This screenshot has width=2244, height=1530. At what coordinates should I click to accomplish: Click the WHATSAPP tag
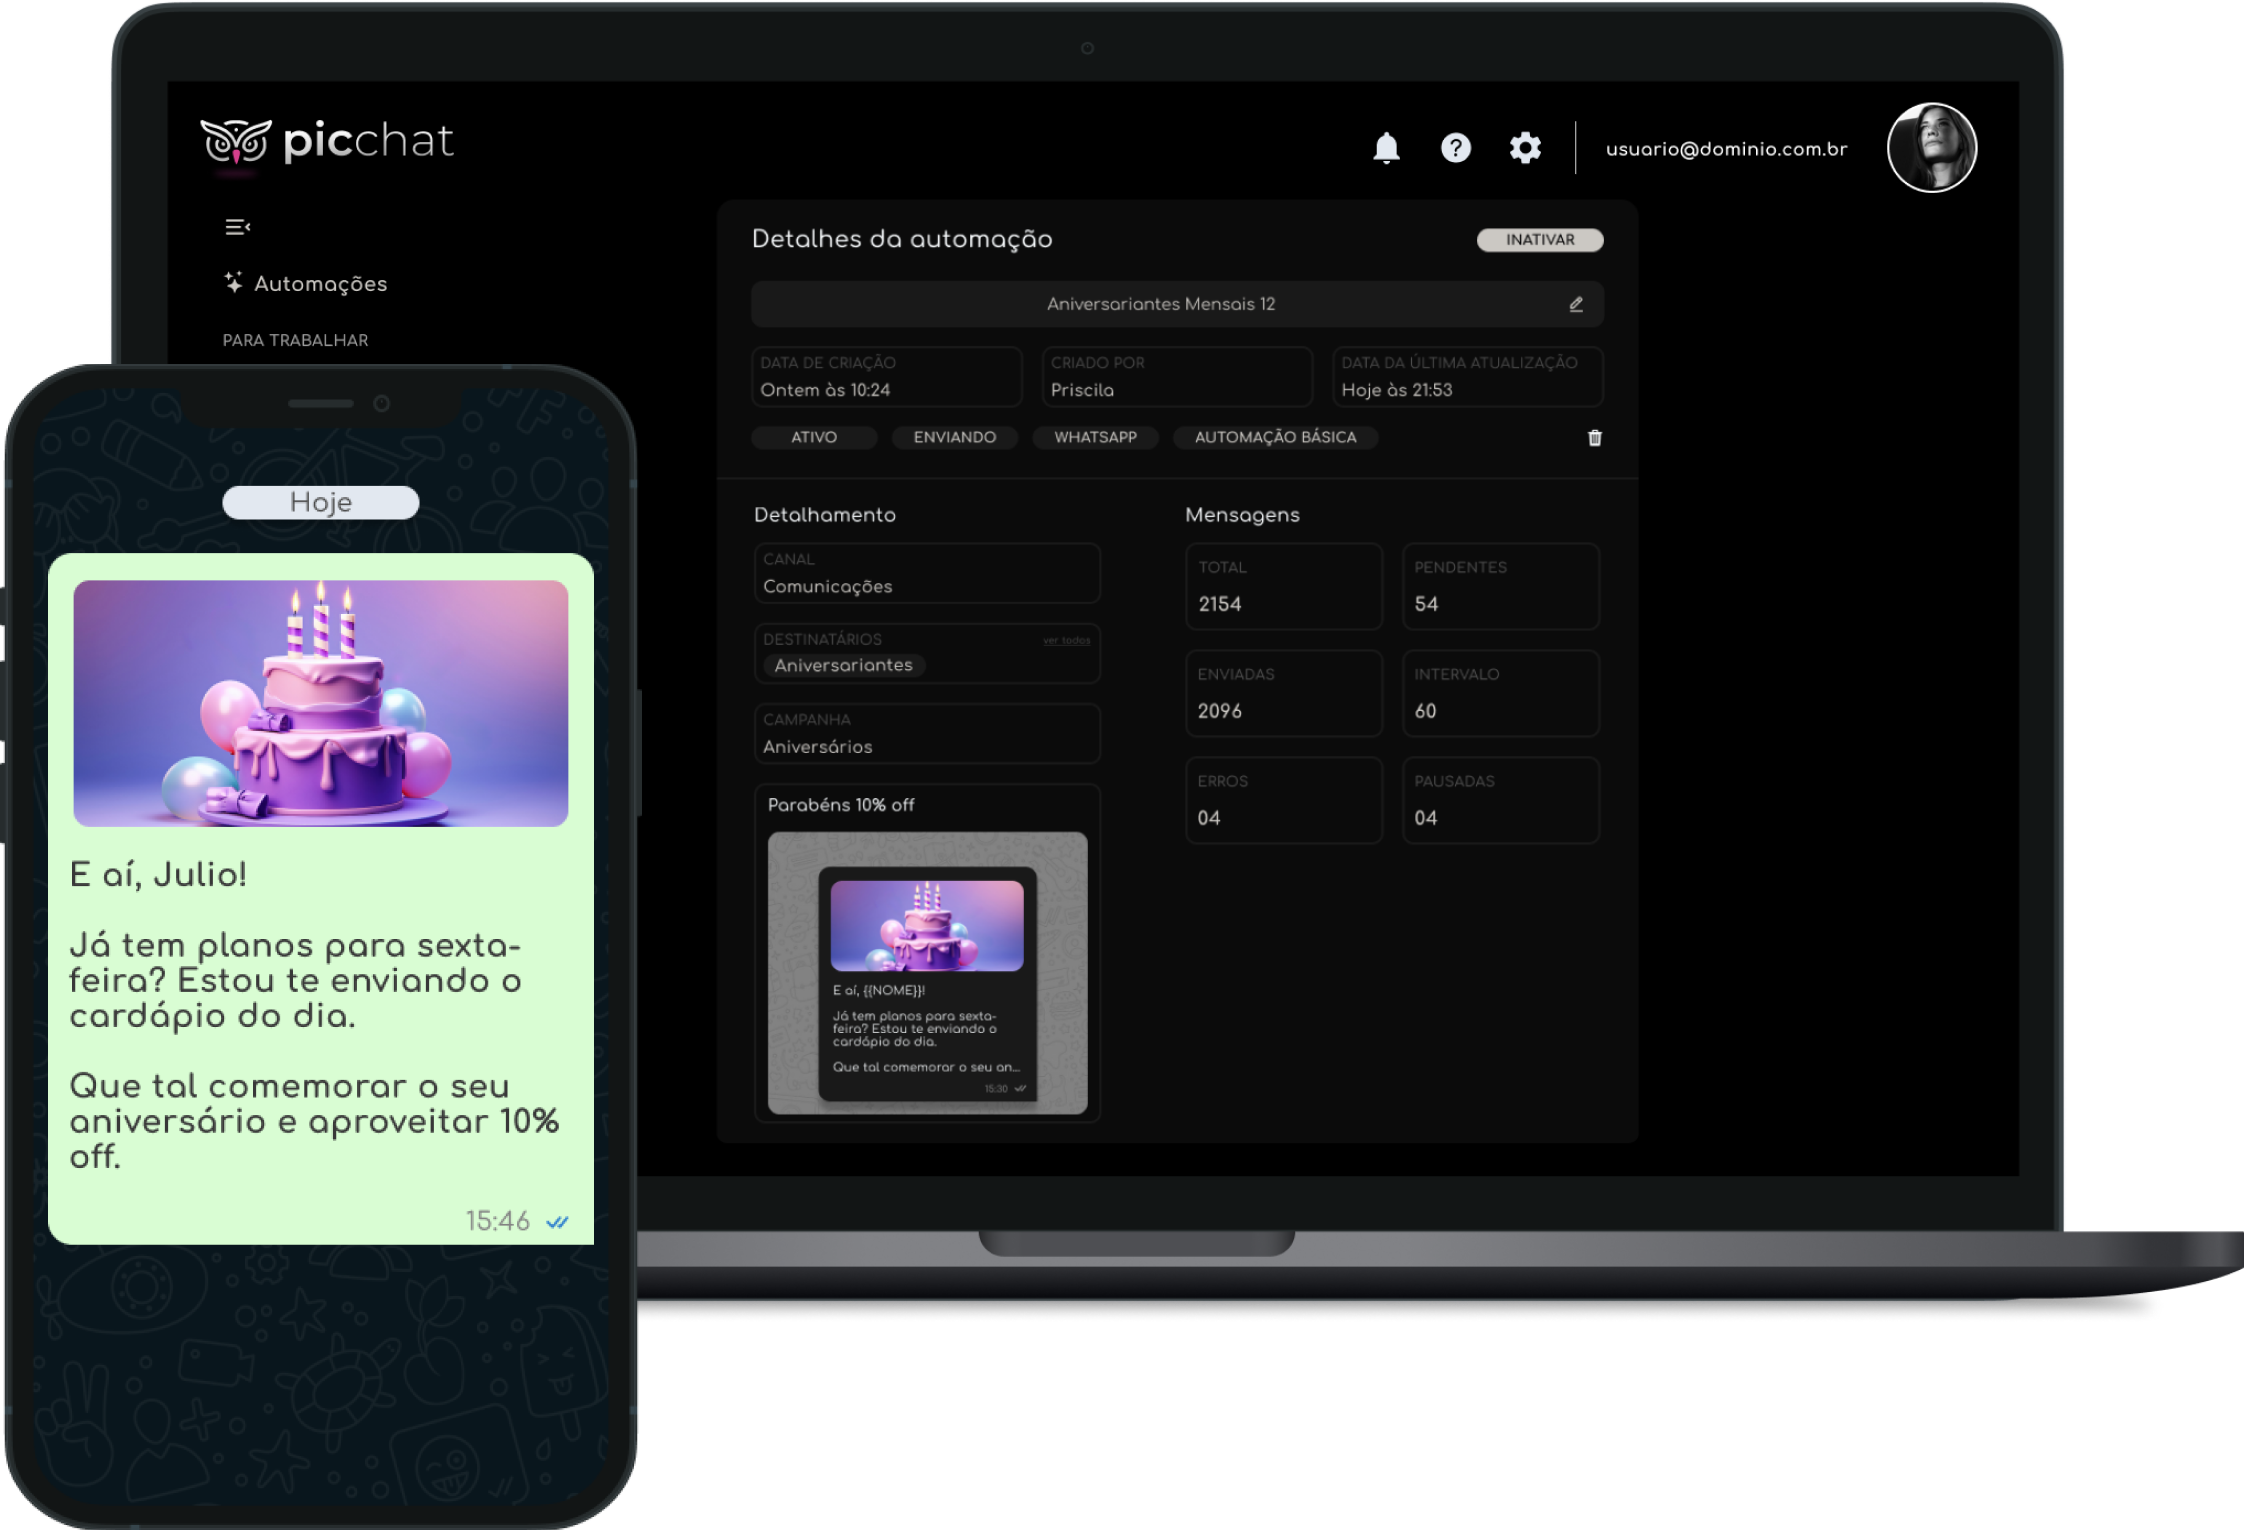tap(1095, 437)
